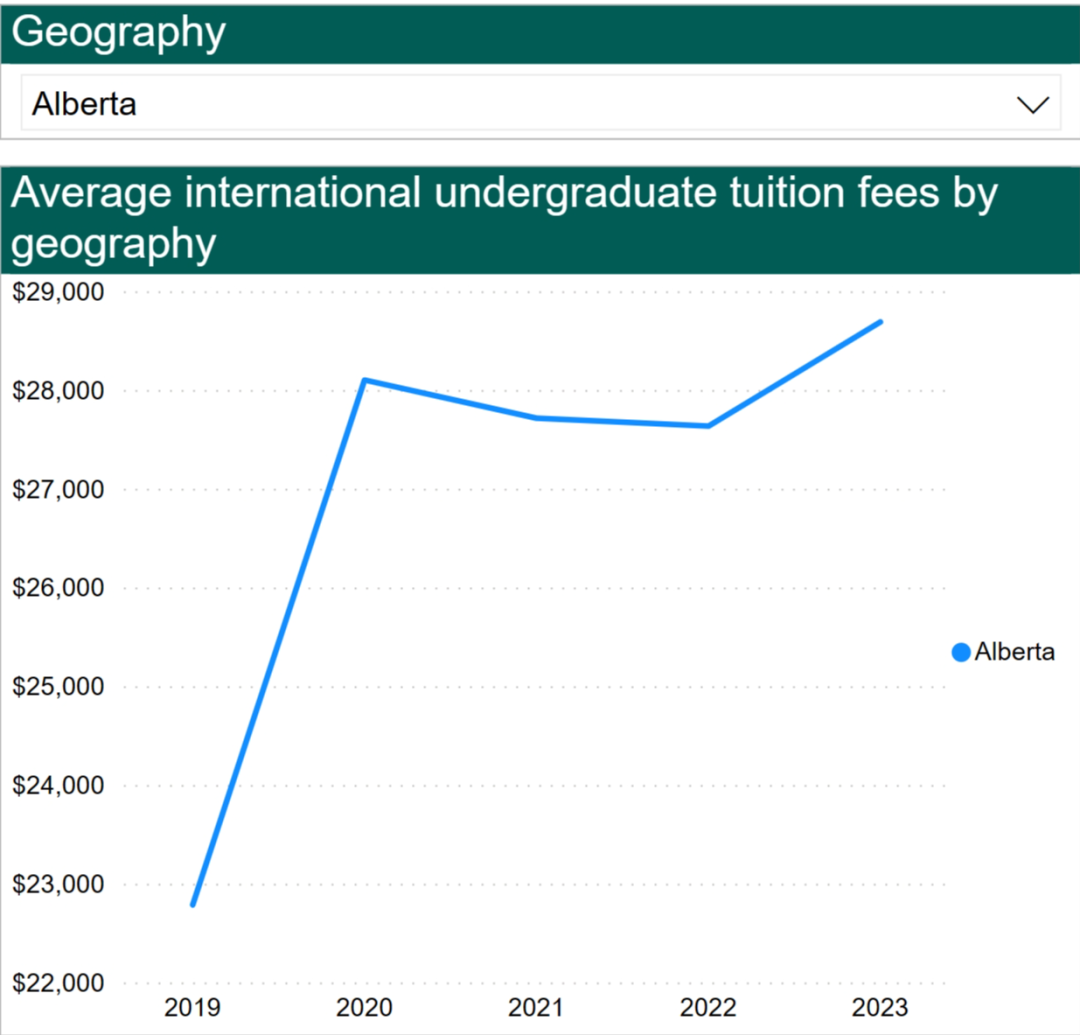Viewport: 1080px width, 1035px height.
Task: Click the 2023 x-axis label
Action: click(880, 1007)
